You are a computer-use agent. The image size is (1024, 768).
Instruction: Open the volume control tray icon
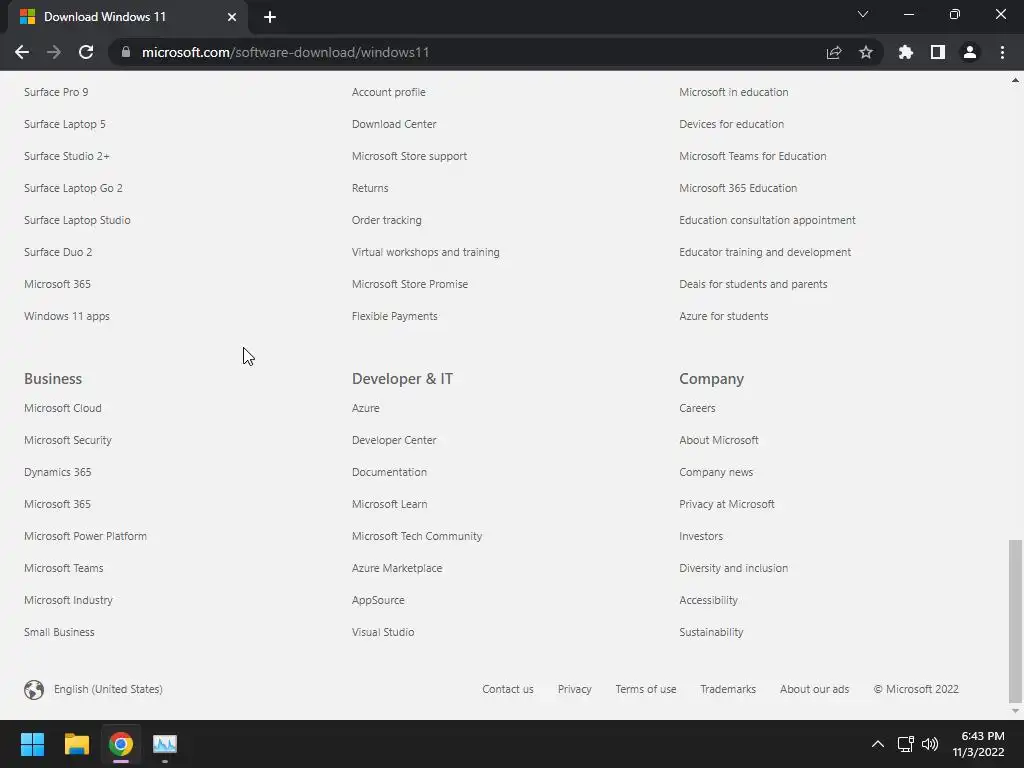[x=930, y=744]
